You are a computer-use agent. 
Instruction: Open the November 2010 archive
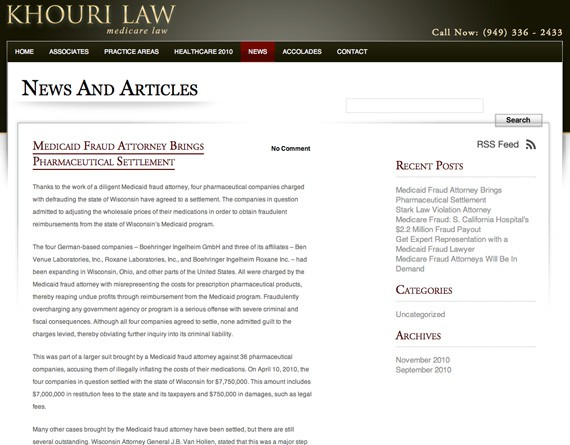coord(422,360)
